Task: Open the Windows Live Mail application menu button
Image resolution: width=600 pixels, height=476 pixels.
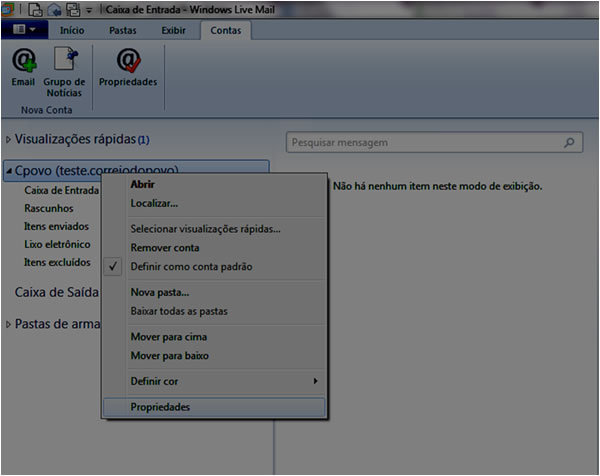Action: 24,29
